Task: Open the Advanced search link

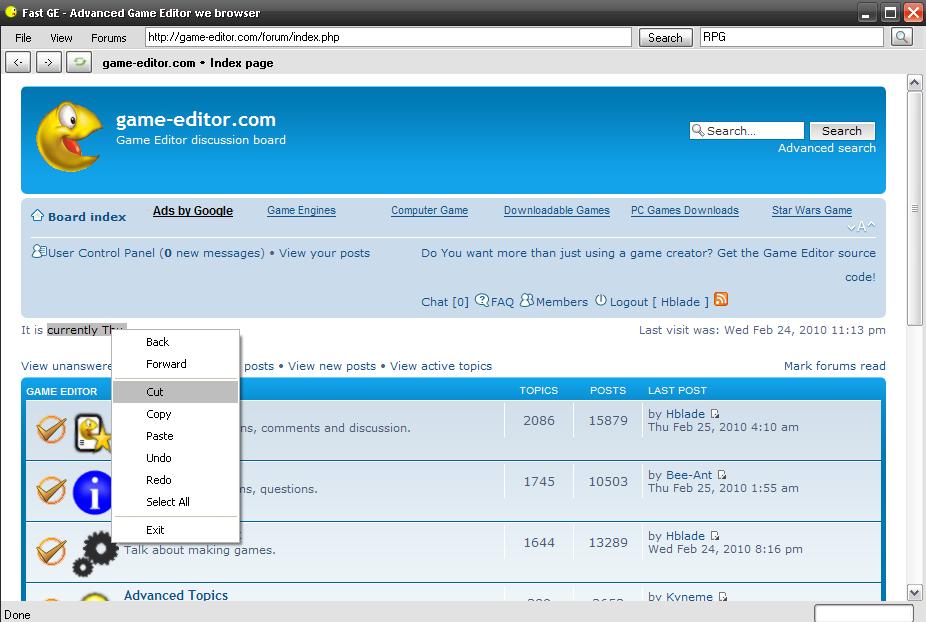Action: 827,148
